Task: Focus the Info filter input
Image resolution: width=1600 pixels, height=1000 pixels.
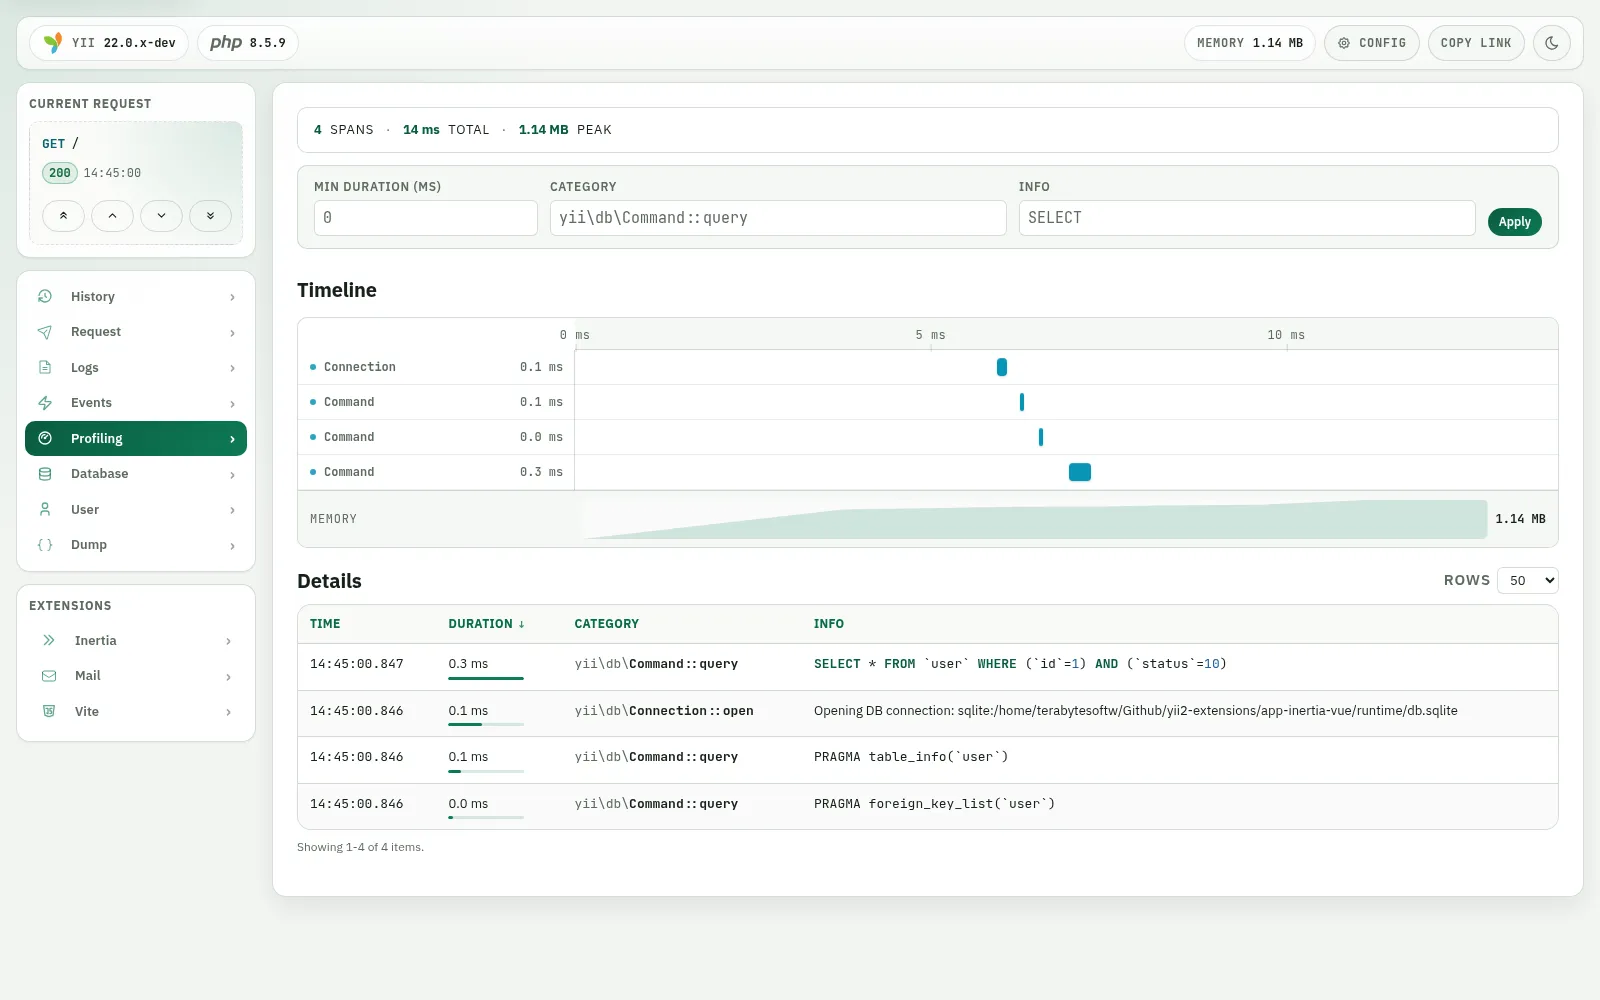Action: click(1247, 218)
